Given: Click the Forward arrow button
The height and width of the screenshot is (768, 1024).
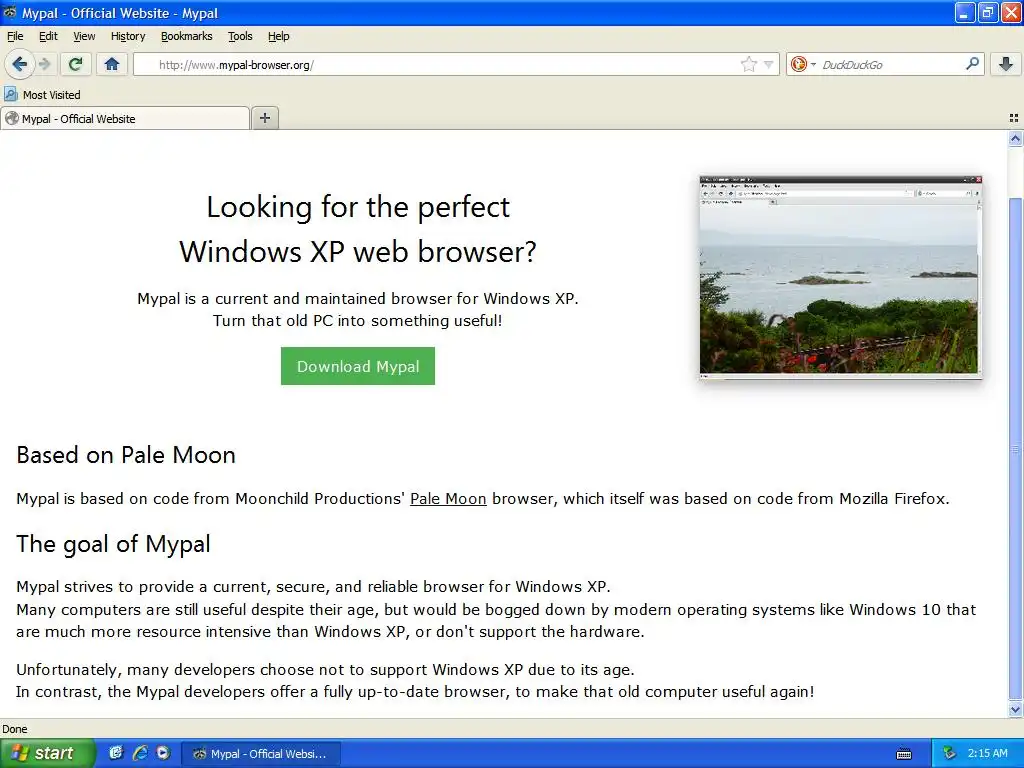Looking at the screenshot, I should pos(44,64).
